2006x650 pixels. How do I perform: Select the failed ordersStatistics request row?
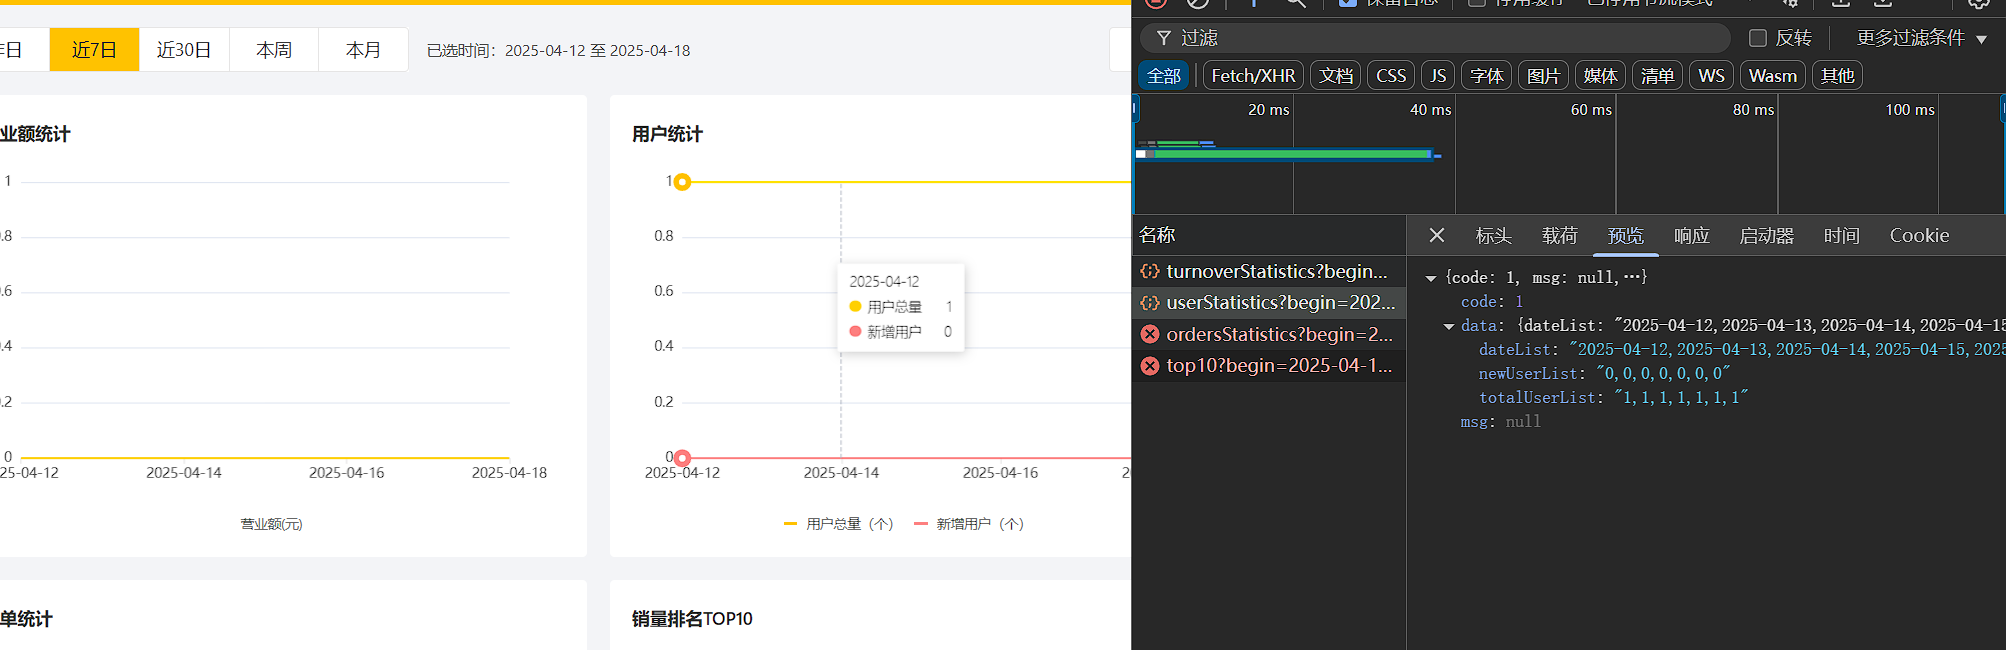[x=1269, y=334]
